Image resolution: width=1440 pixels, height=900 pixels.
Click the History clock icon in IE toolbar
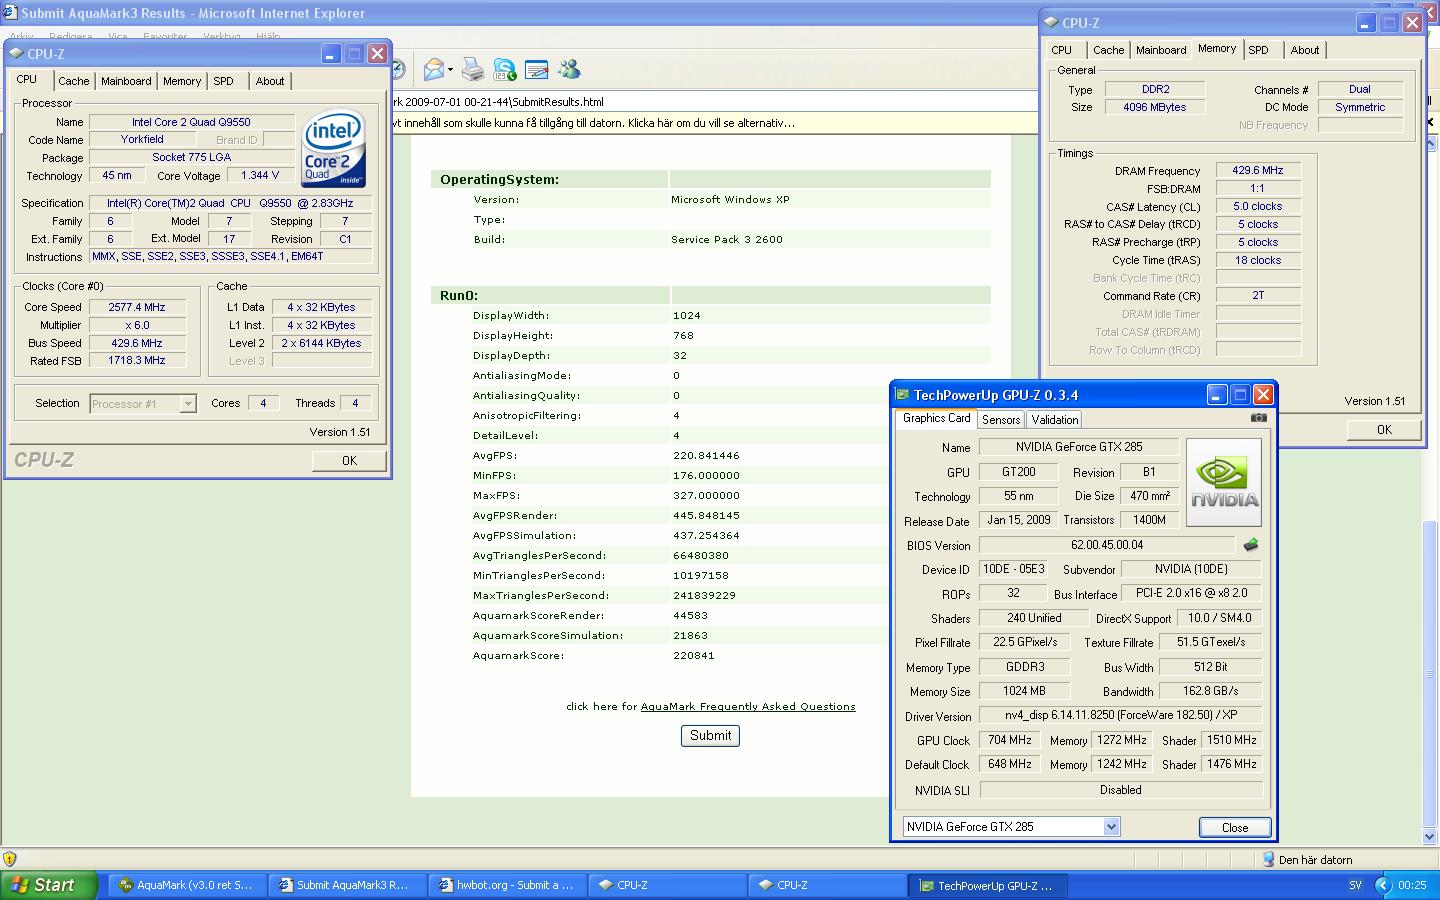pos(397,69)
